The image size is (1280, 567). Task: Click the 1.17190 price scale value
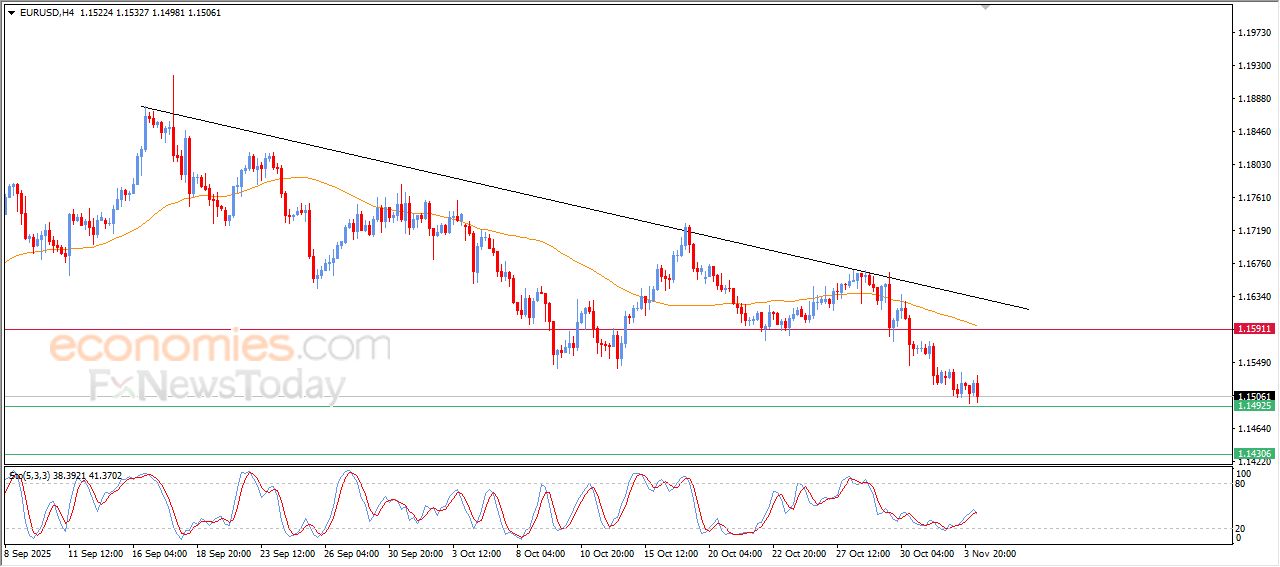point(1253,231)
